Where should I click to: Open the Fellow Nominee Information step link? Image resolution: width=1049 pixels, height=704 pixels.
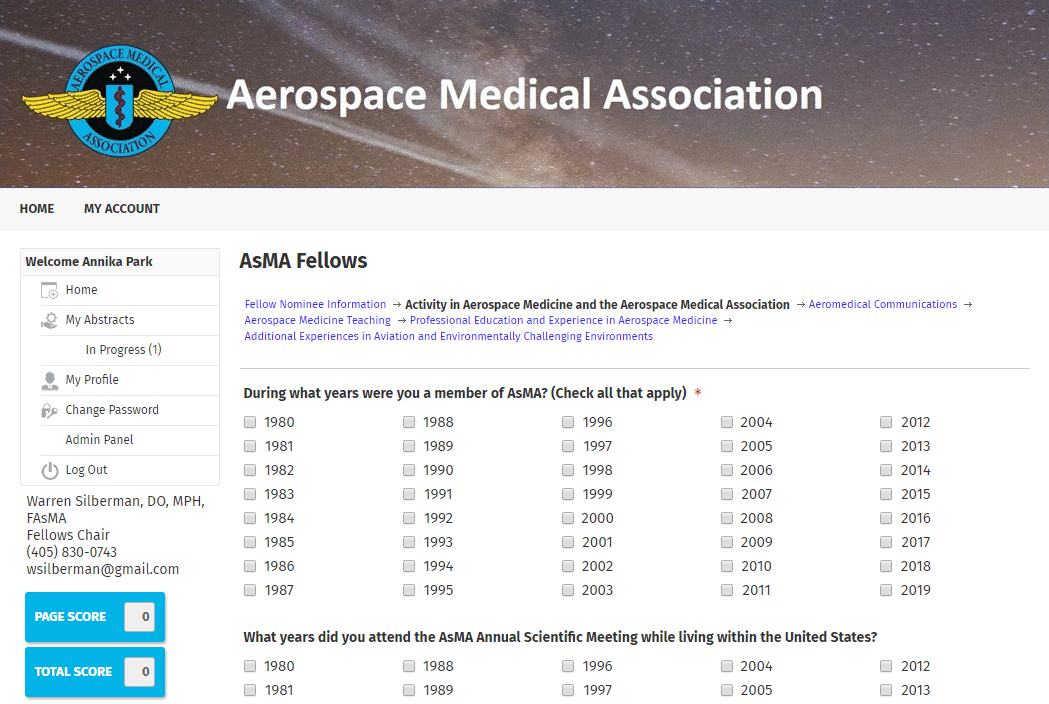(x=315, y=304)
